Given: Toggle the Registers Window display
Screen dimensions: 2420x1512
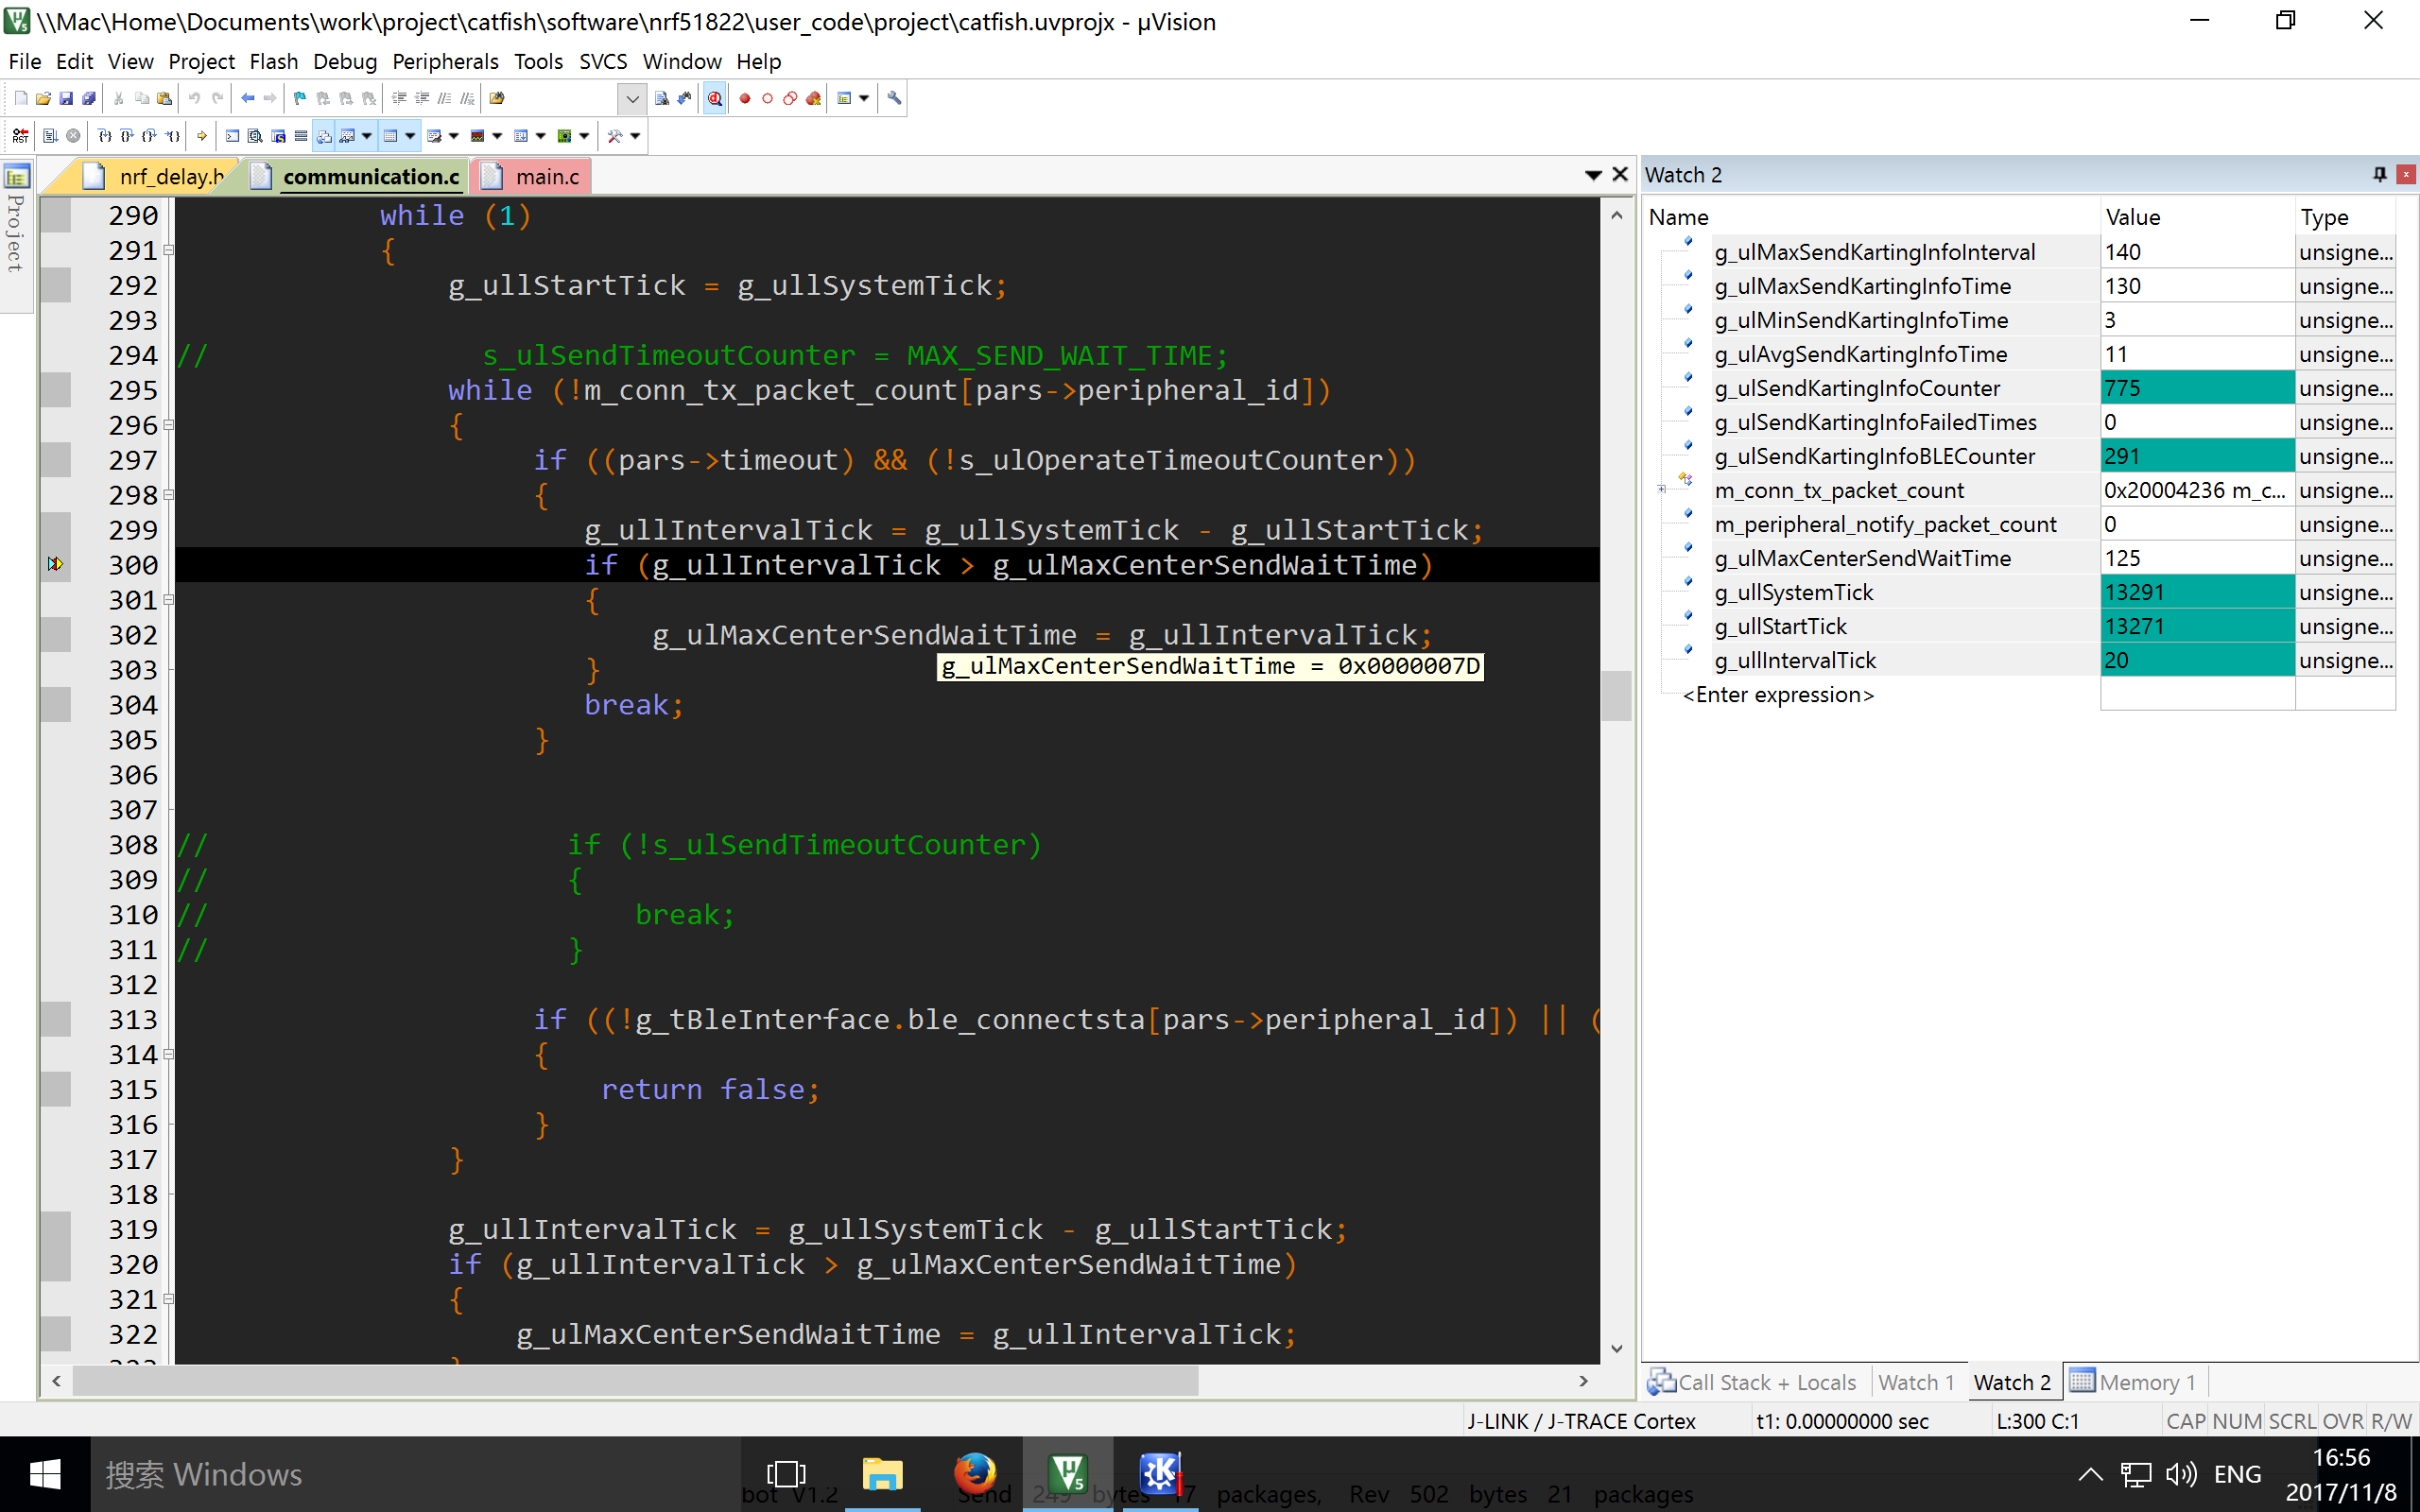Looking at the screenshot, I should coord(301,136).
